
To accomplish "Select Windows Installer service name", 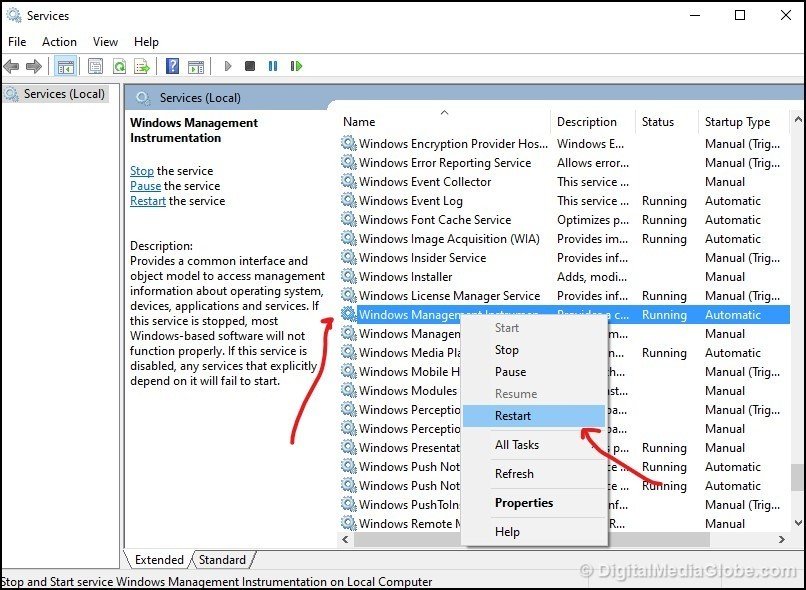I will click(406, 277).
